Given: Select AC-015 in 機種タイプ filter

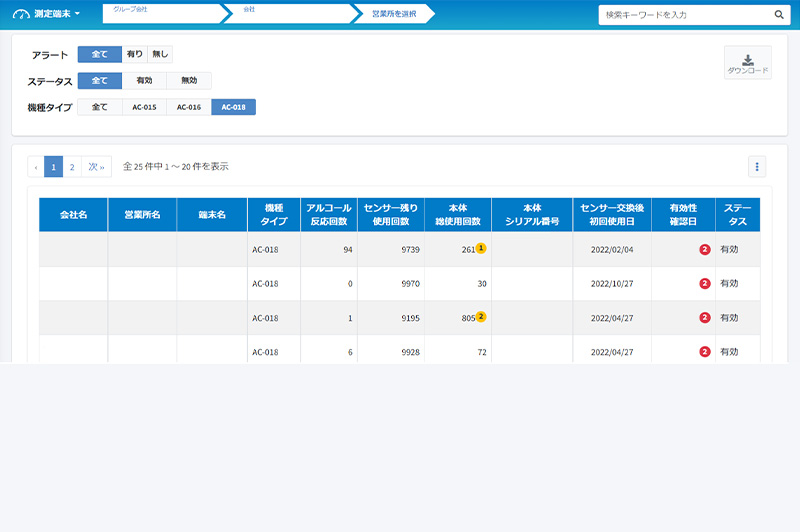Looking at the screenshot, I should (x=144, y=107).
